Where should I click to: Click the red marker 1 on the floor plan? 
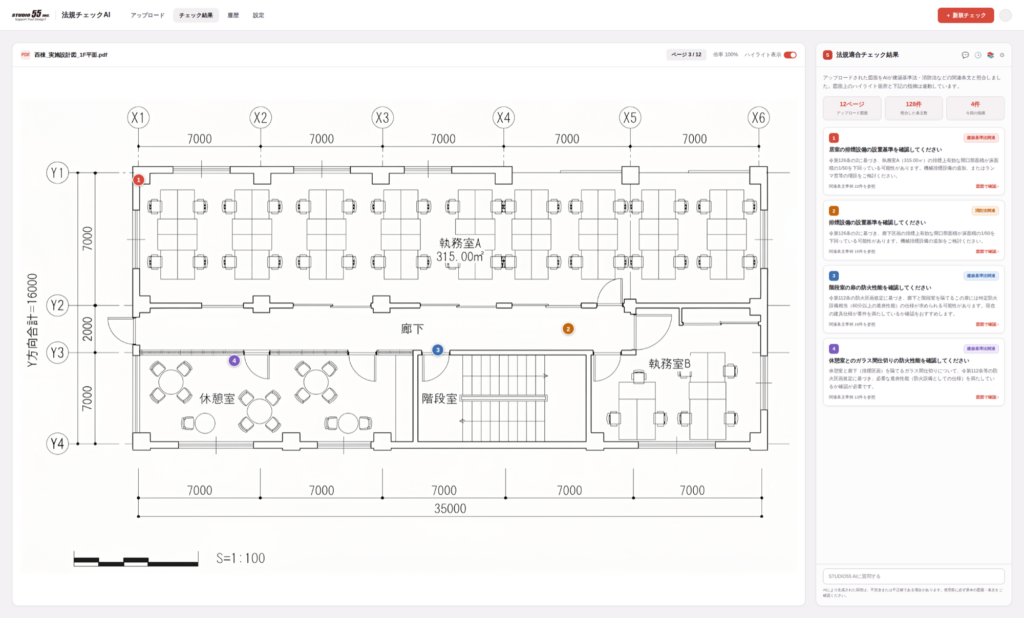(x=138, y=180)
